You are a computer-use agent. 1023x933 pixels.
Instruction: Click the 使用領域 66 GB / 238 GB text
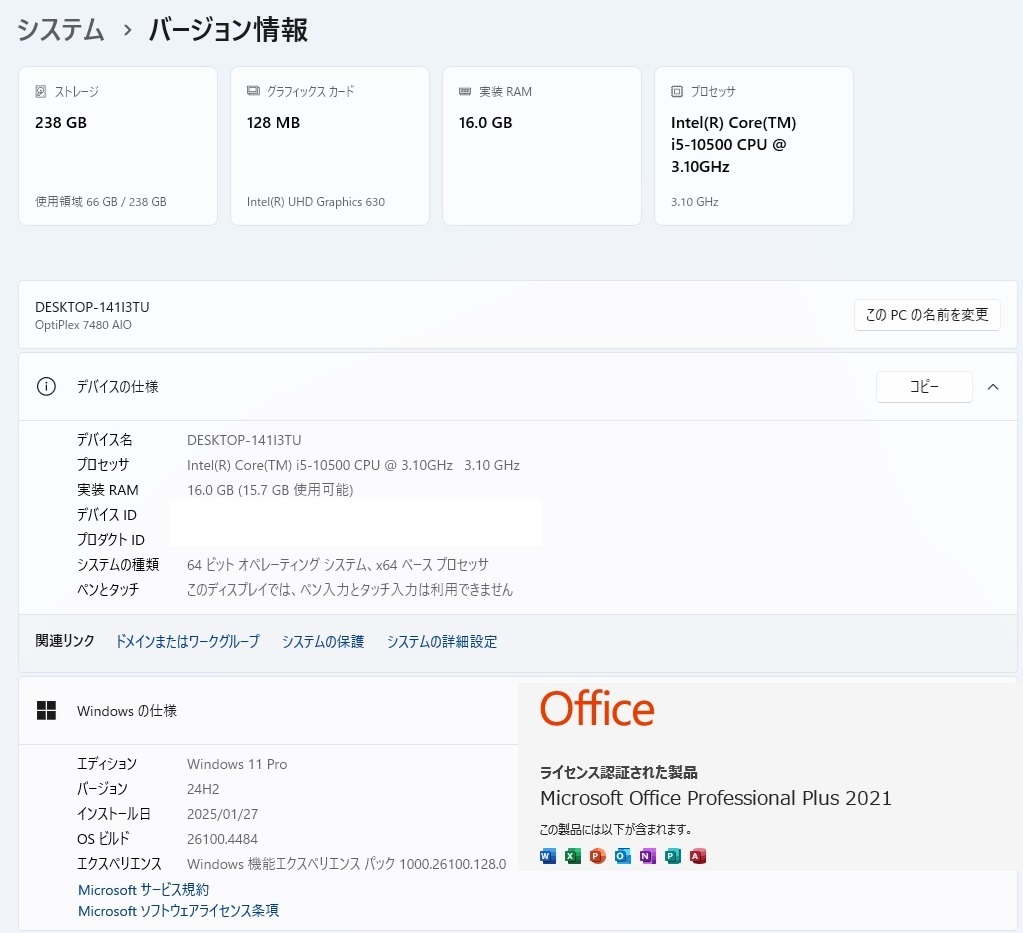click(100, 202)
